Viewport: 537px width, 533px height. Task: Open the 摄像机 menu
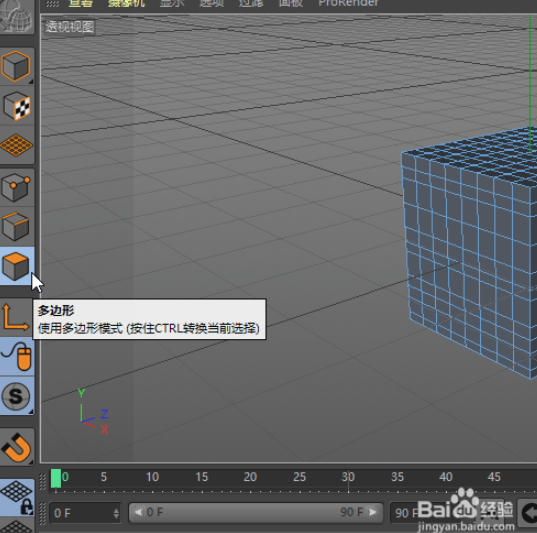tap(126, 3)
